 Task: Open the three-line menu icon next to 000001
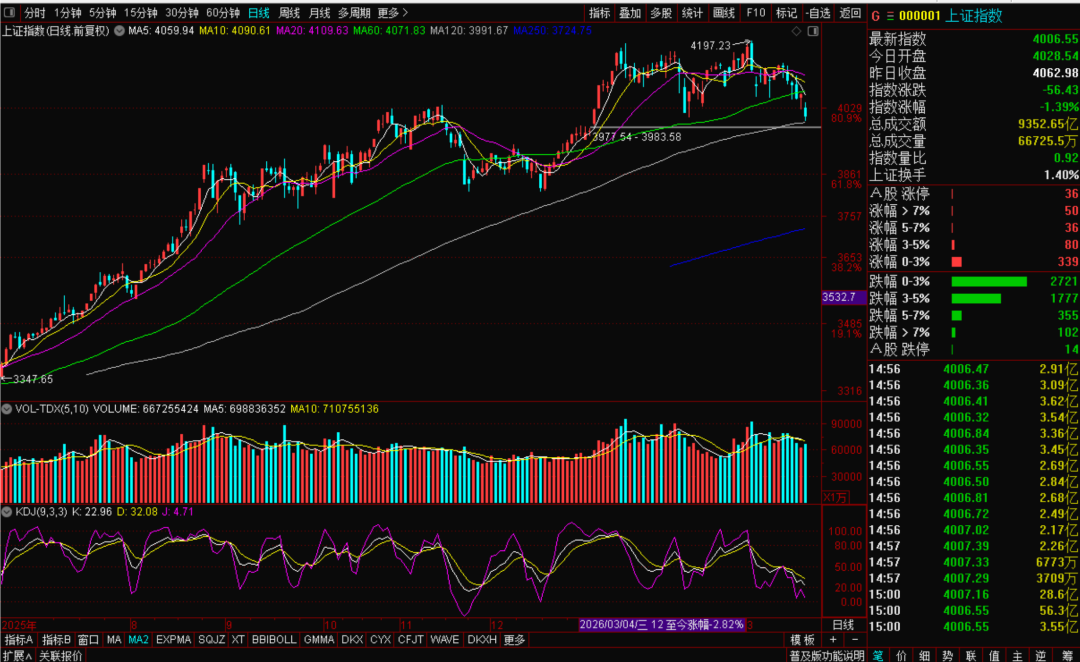pyautogui.click(x=890, y=14)
